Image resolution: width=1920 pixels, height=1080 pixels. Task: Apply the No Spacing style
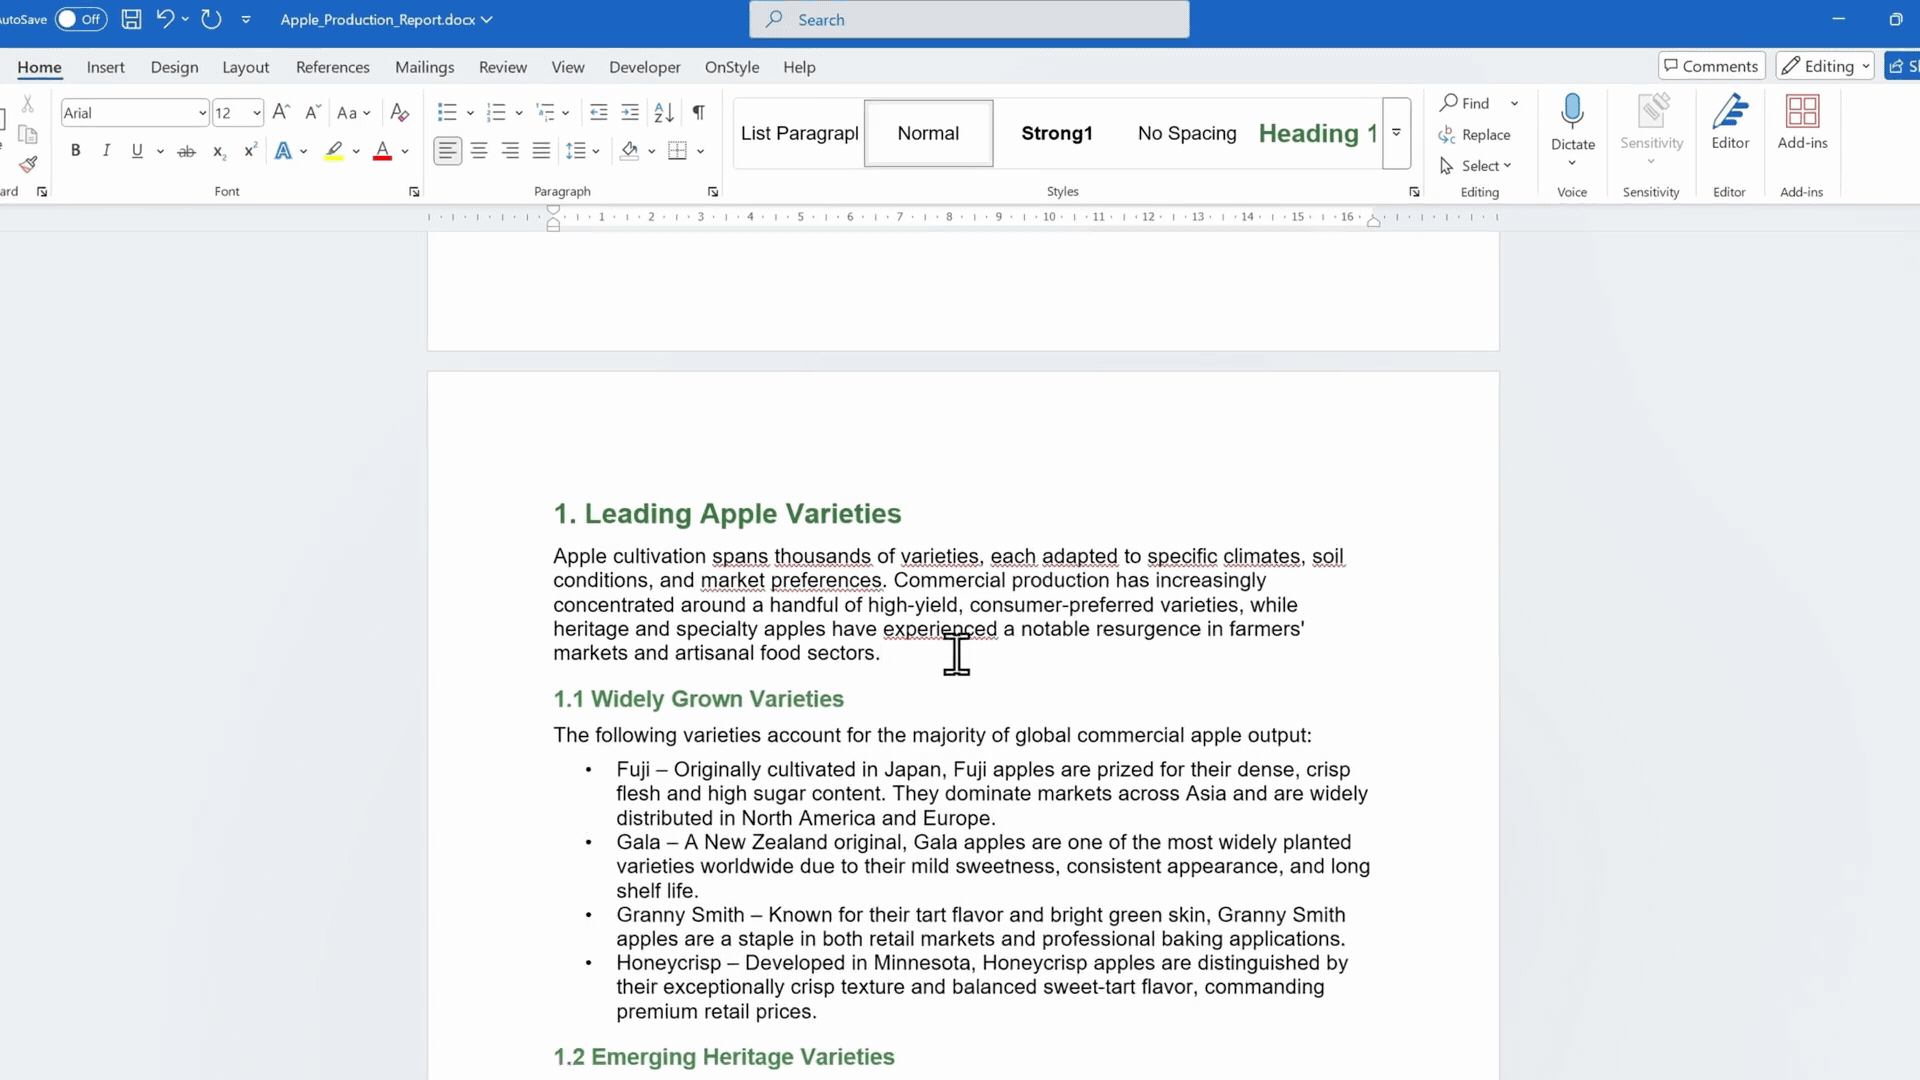tap(1187, 133)
